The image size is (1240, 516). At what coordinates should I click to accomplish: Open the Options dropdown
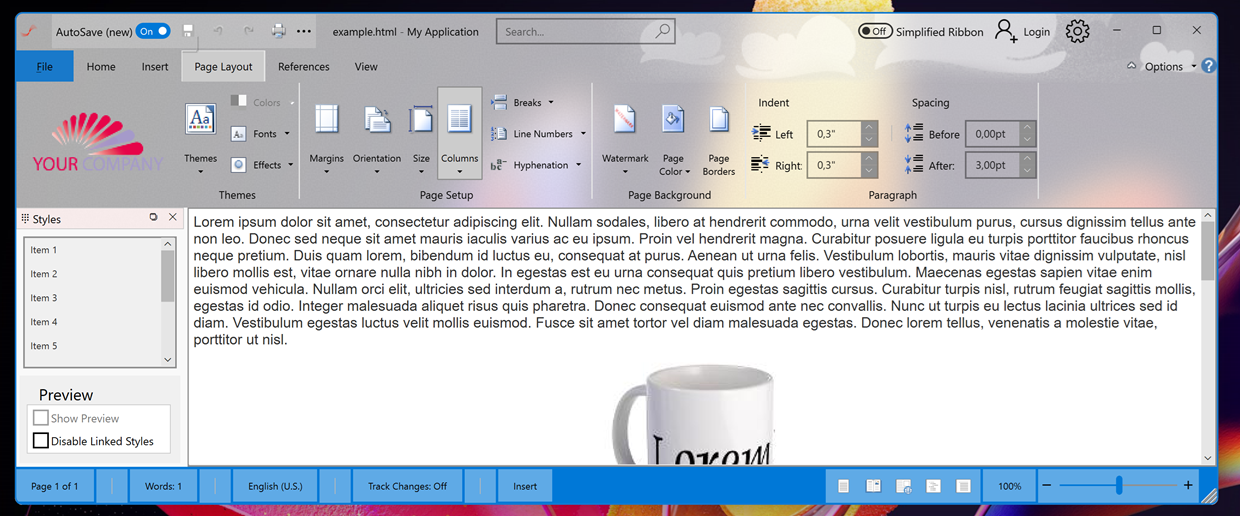pyautogui.click(x=1169, y=66)
